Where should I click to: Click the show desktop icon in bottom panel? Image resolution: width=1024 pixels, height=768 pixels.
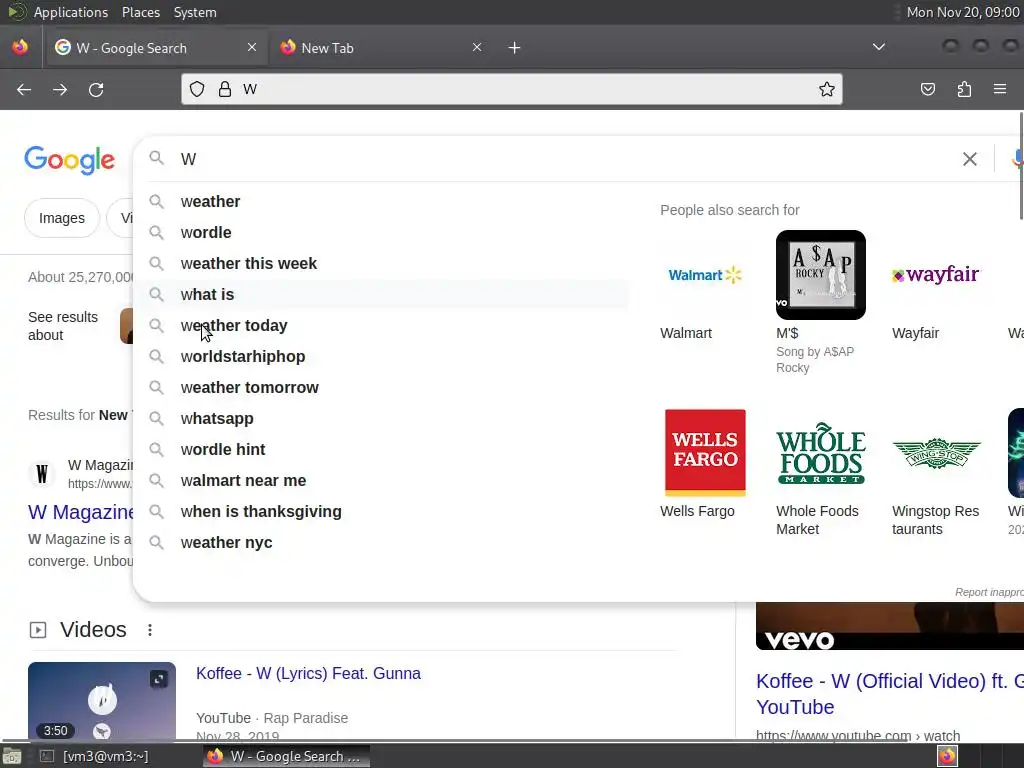point(12,756)
